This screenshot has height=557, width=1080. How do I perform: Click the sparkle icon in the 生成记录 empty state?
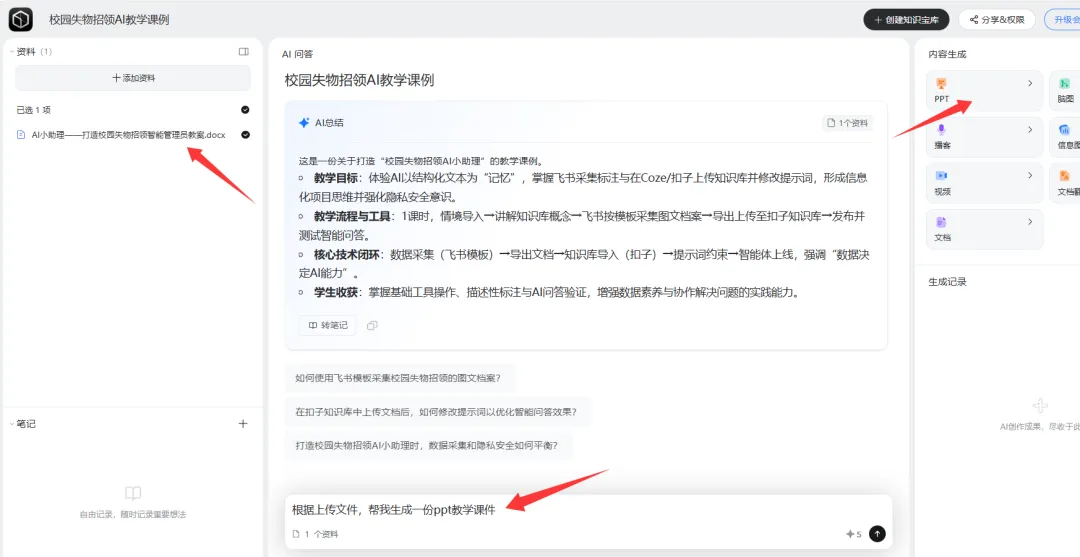(1041, 406)
